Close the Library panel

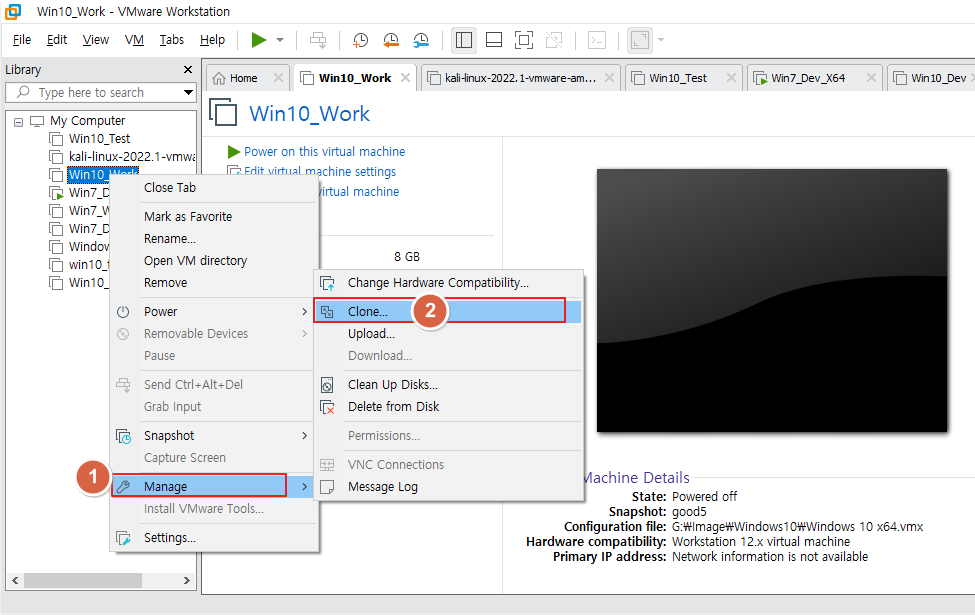pyautogui.click(x=188, y=70)
